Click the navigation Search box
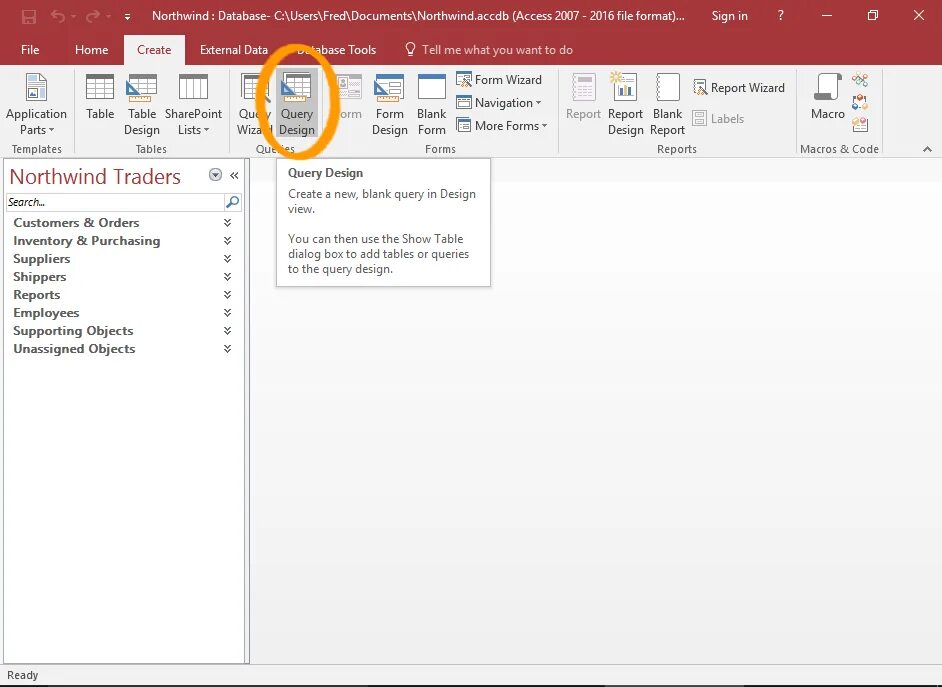 (115, 202)
